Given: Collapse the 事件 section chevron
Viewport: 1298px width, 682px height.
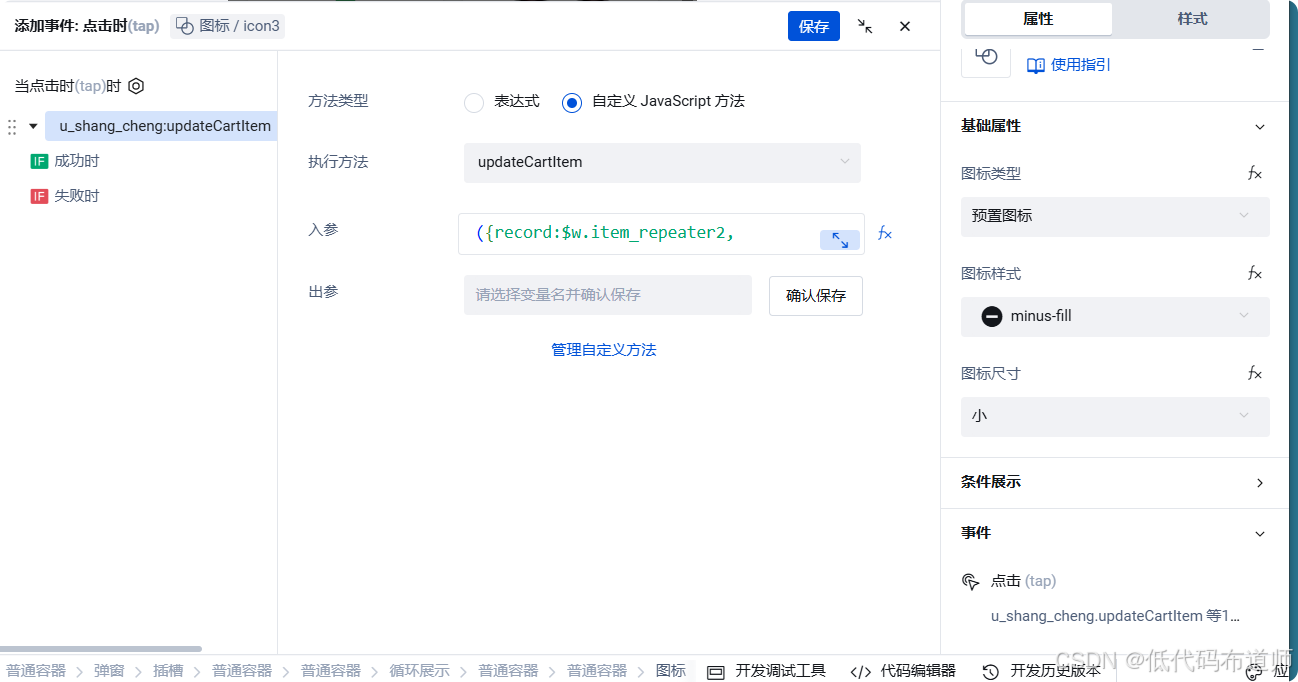Looking at the screenshot, I should (1260, 534).
